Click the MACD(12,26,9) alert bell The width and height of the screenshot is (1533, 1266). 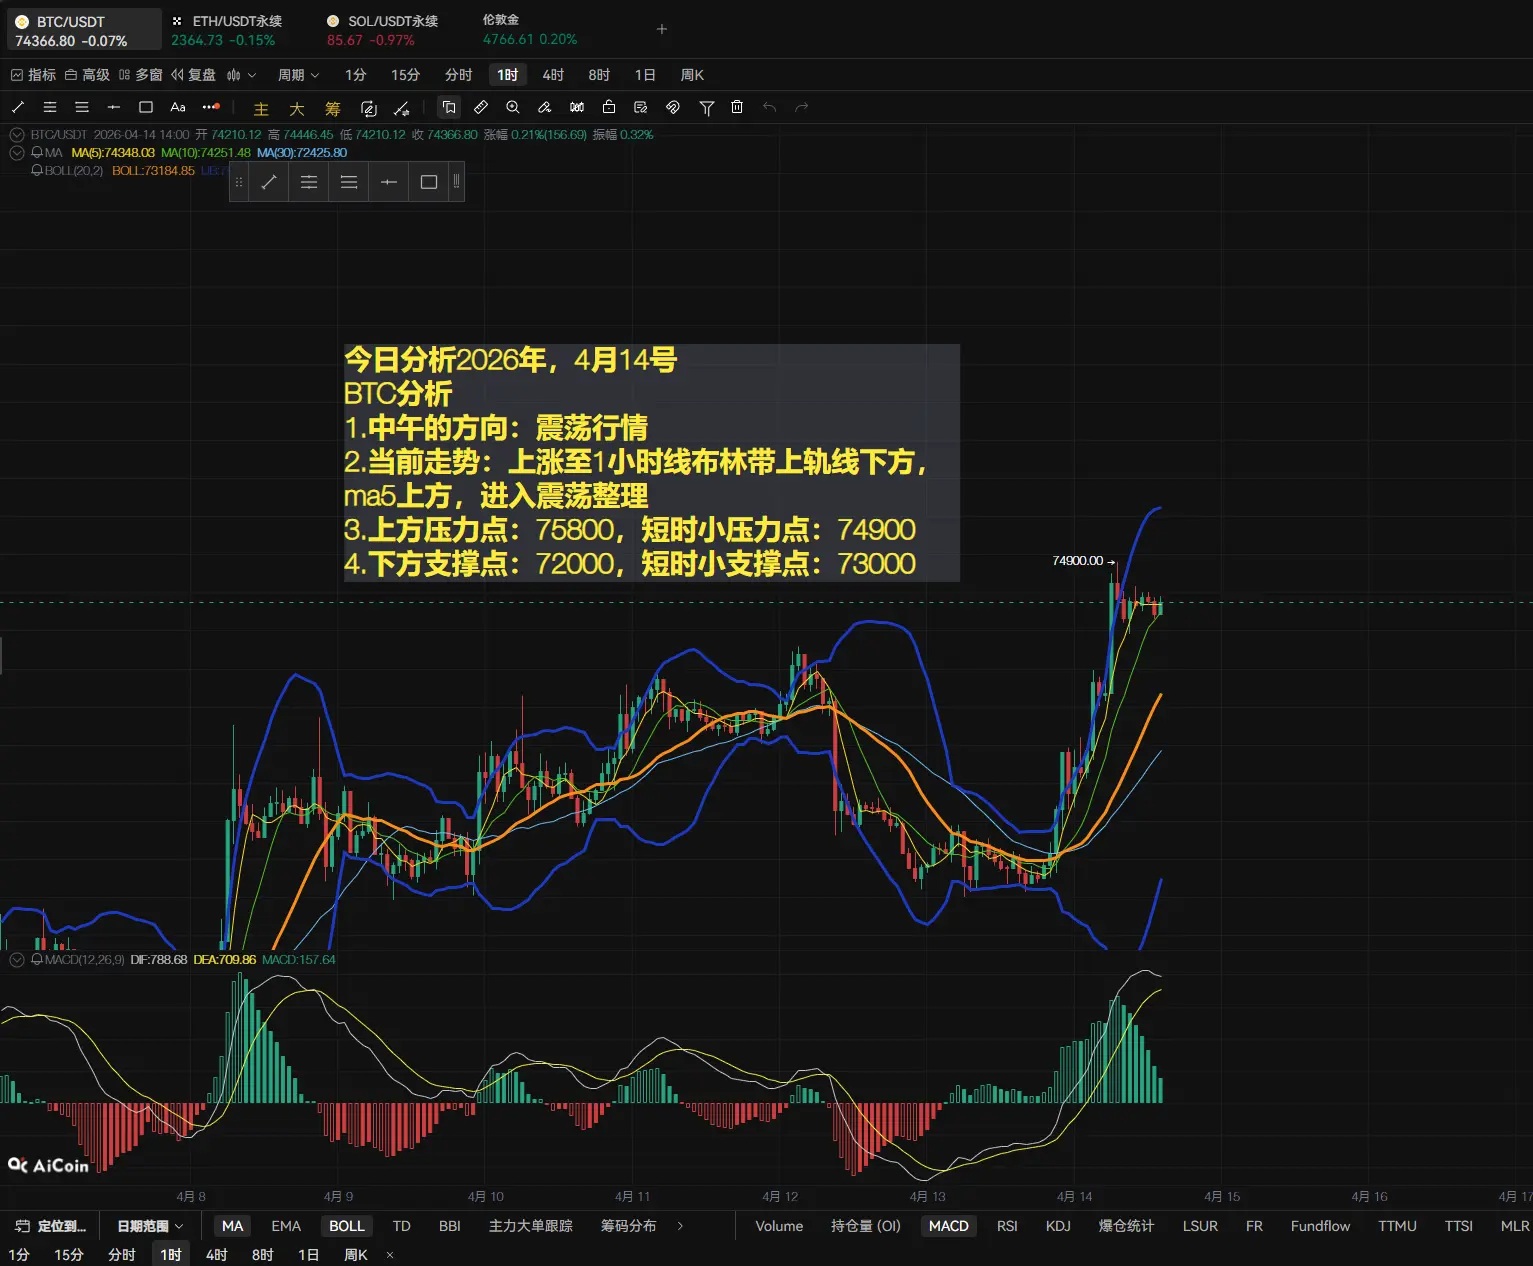click(x=37, y=960)
